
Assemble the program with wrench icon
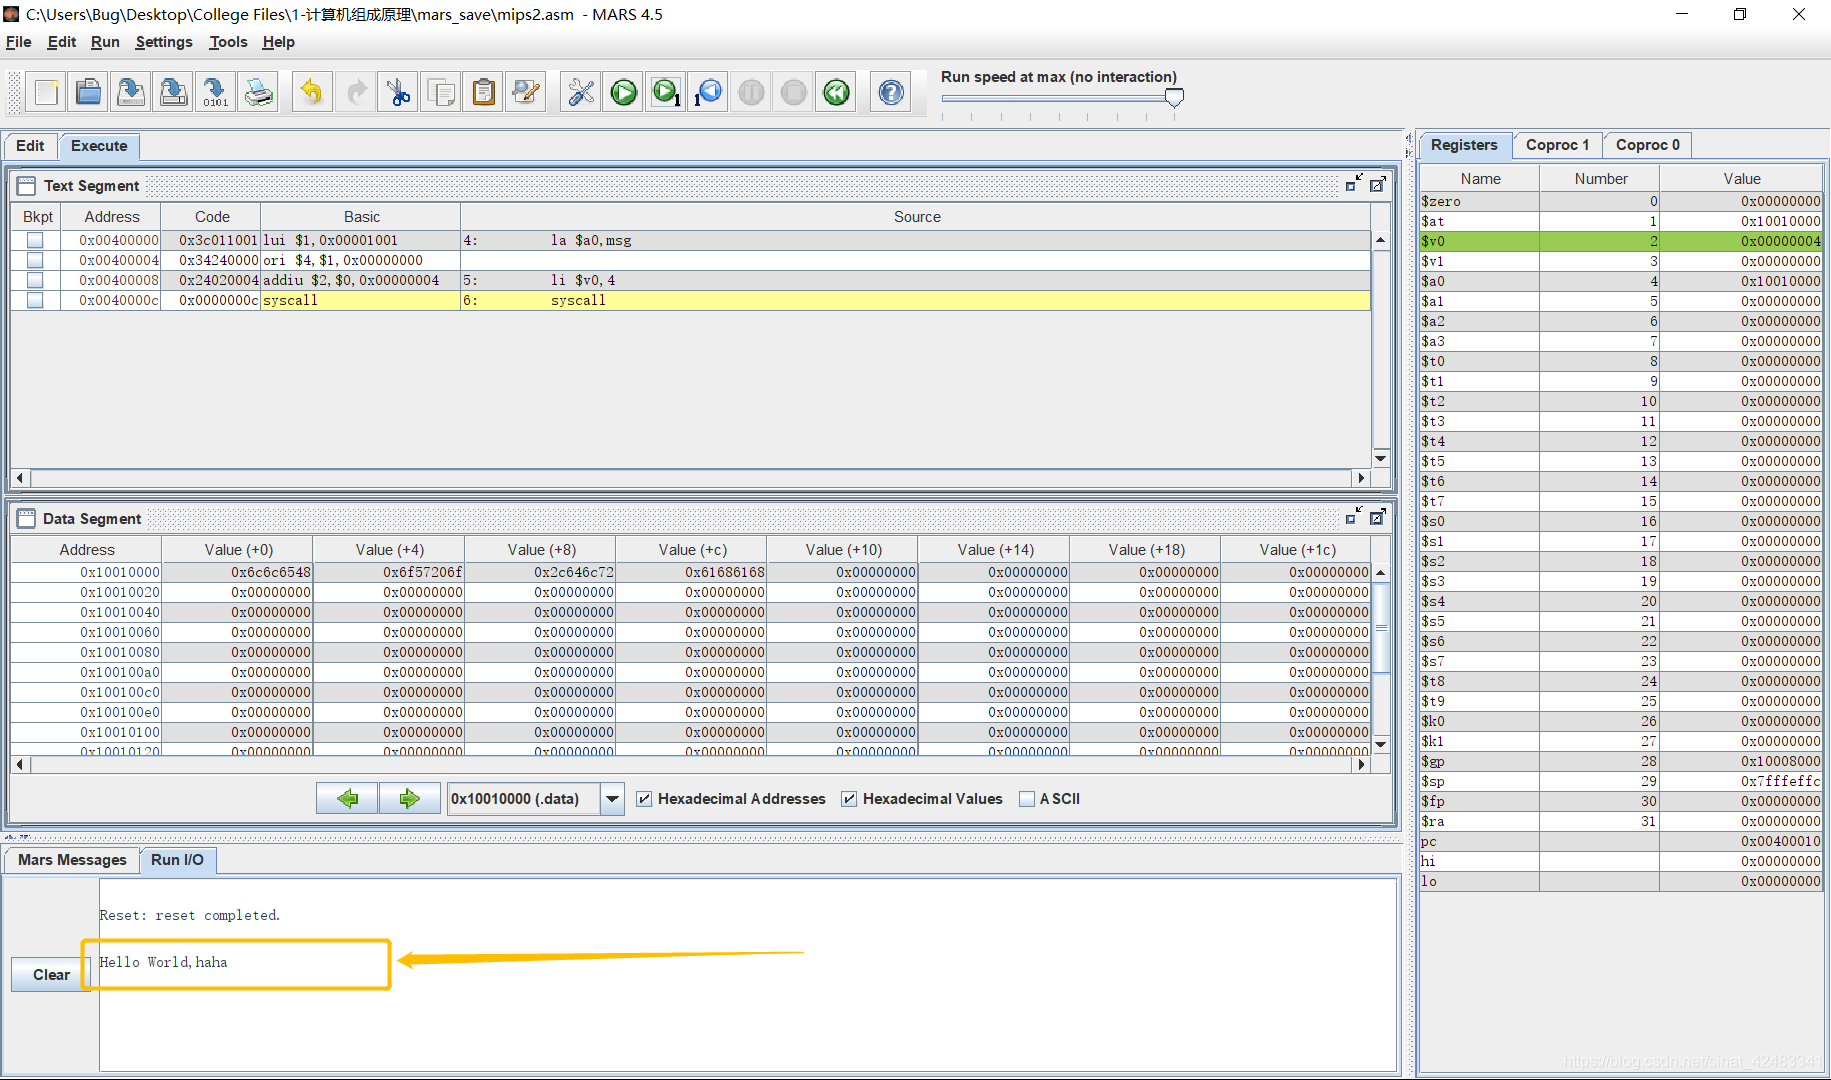pos(581,93)
